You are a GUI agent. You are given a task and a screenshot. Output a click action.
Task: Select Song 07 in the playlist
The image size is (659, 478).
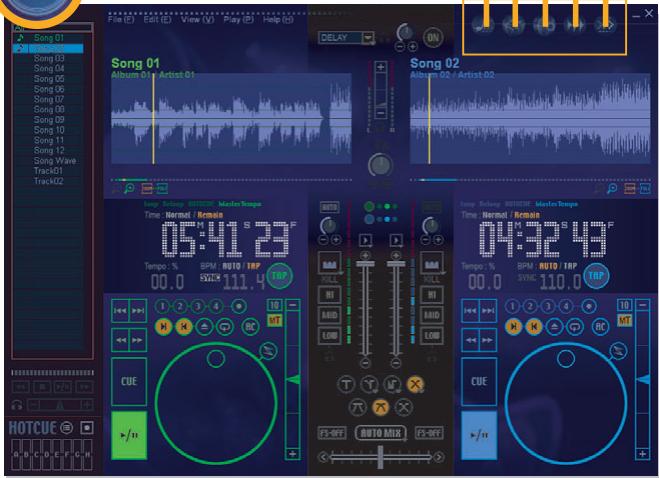[x=49, y=99]
